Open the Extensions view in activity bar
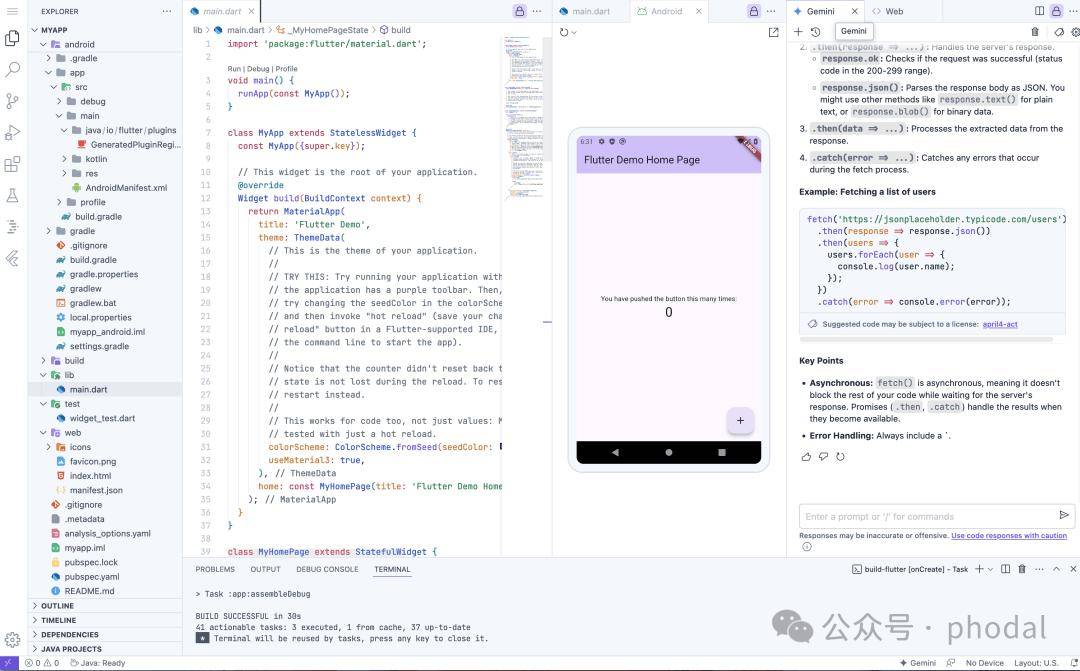 [13, 165]
